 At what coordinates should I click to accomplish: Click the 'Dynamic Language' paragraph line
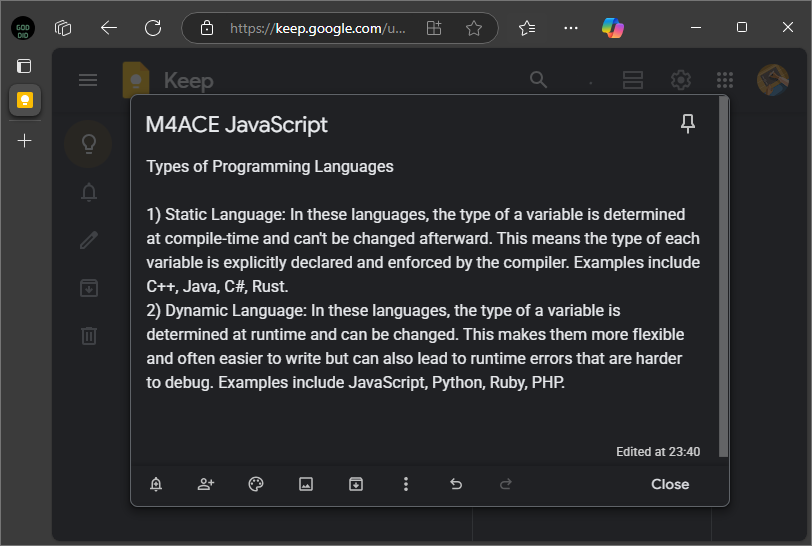(x=383, y=310)
